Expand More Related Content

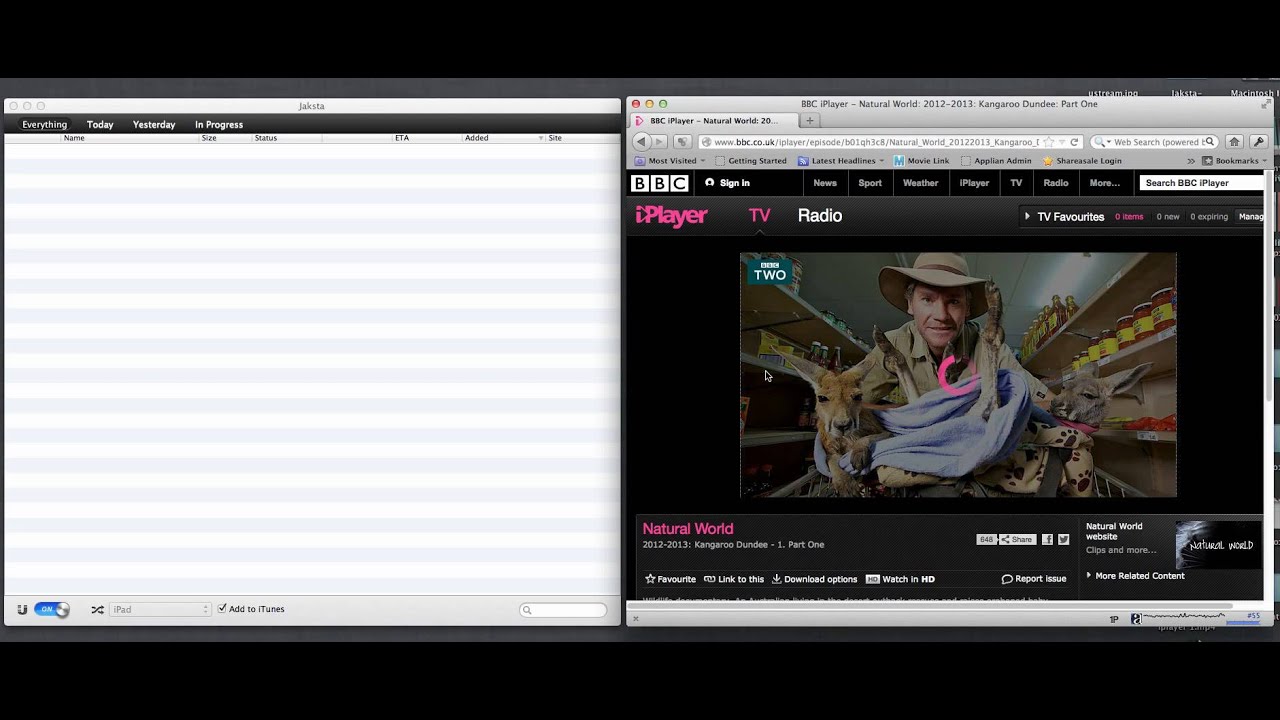(1135, 576)
